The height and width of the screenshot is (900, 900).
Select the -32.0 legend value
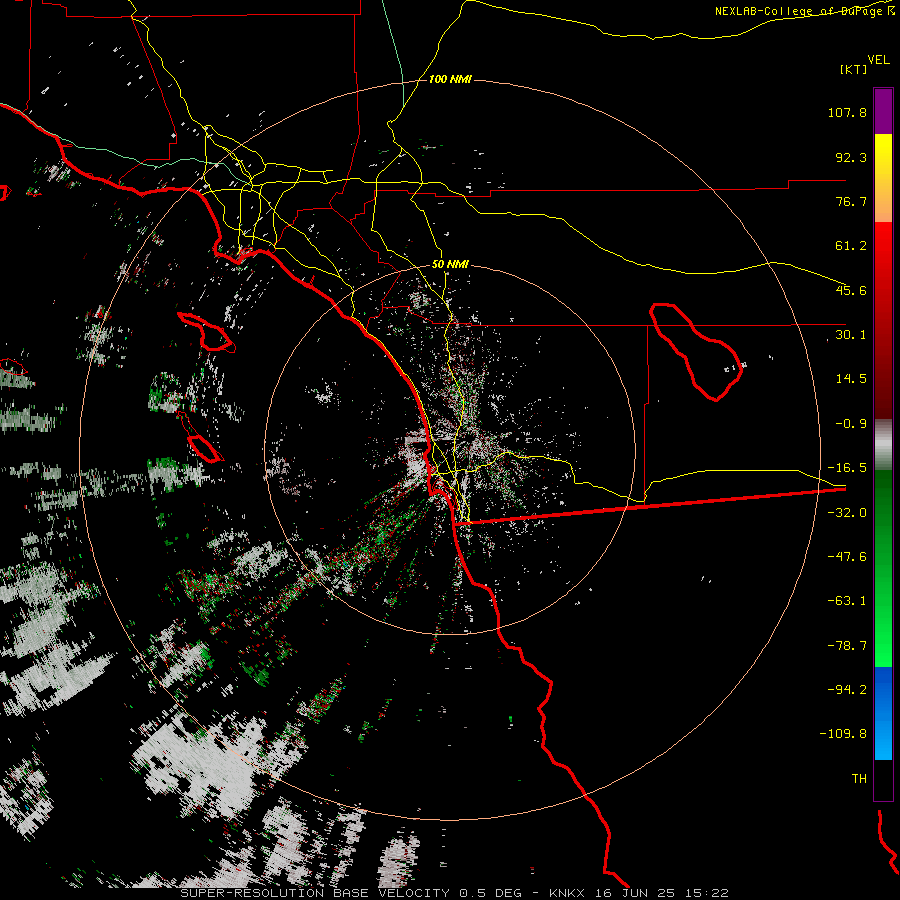click(x=847, y=513)
